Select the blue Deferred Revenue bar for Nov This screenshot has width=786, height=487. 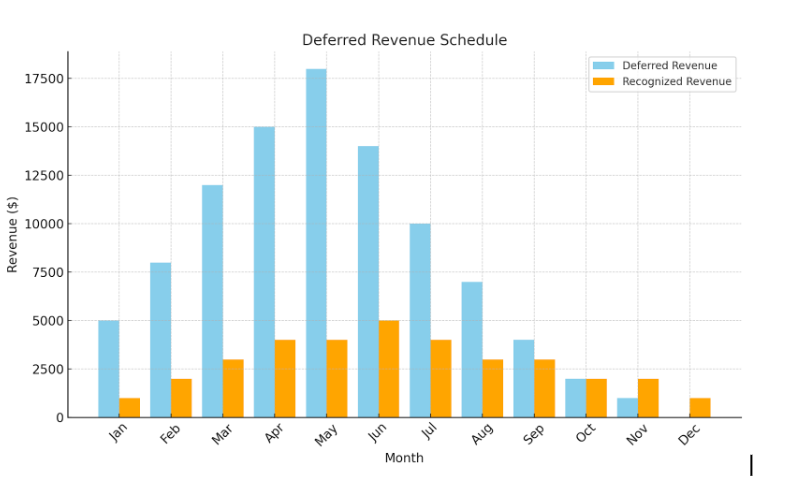[628, 407]
